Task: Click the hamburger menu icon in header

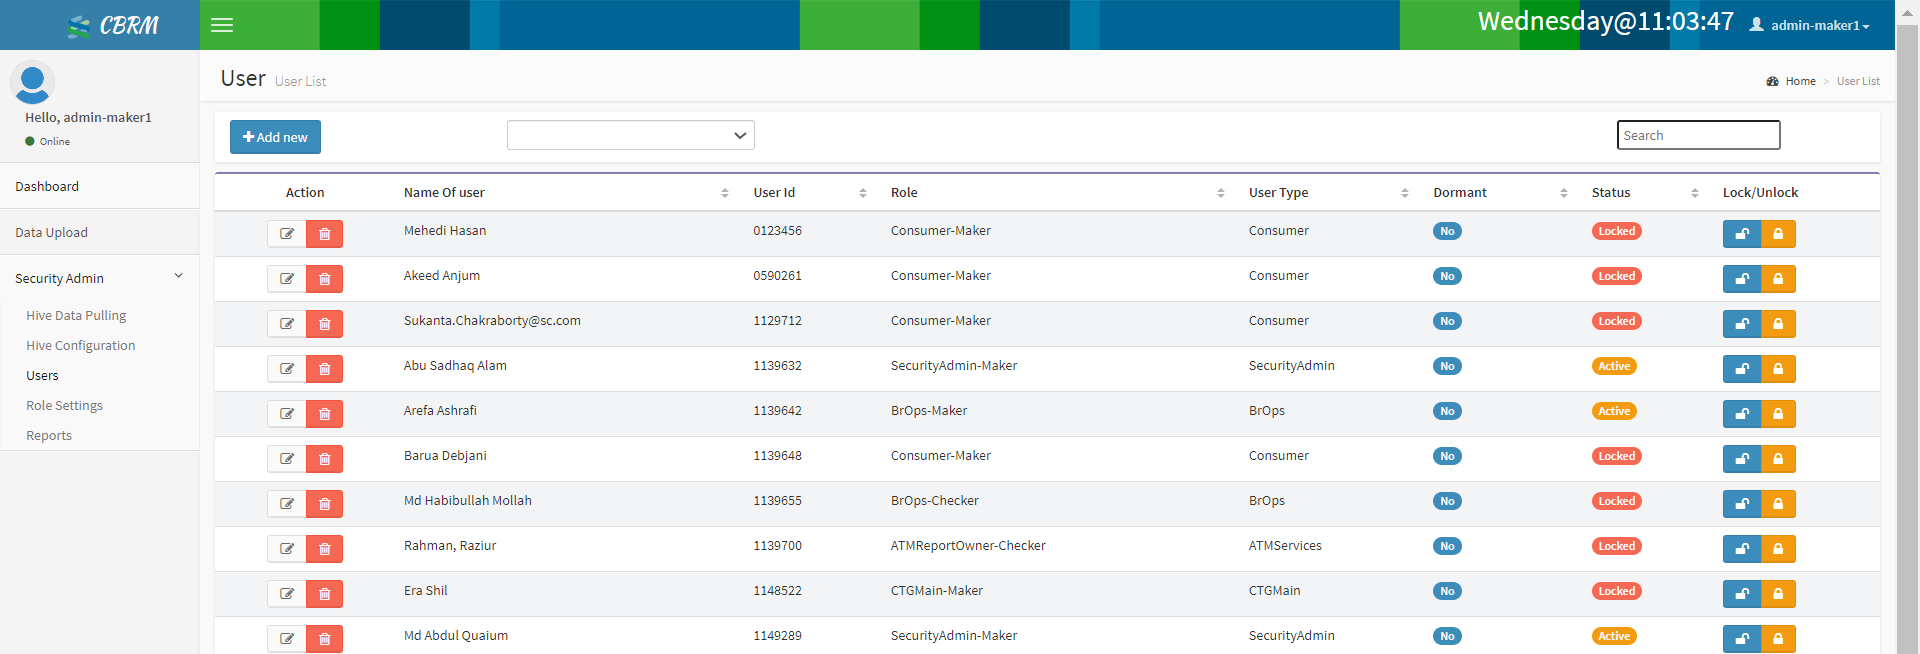Action: (222, 25)
